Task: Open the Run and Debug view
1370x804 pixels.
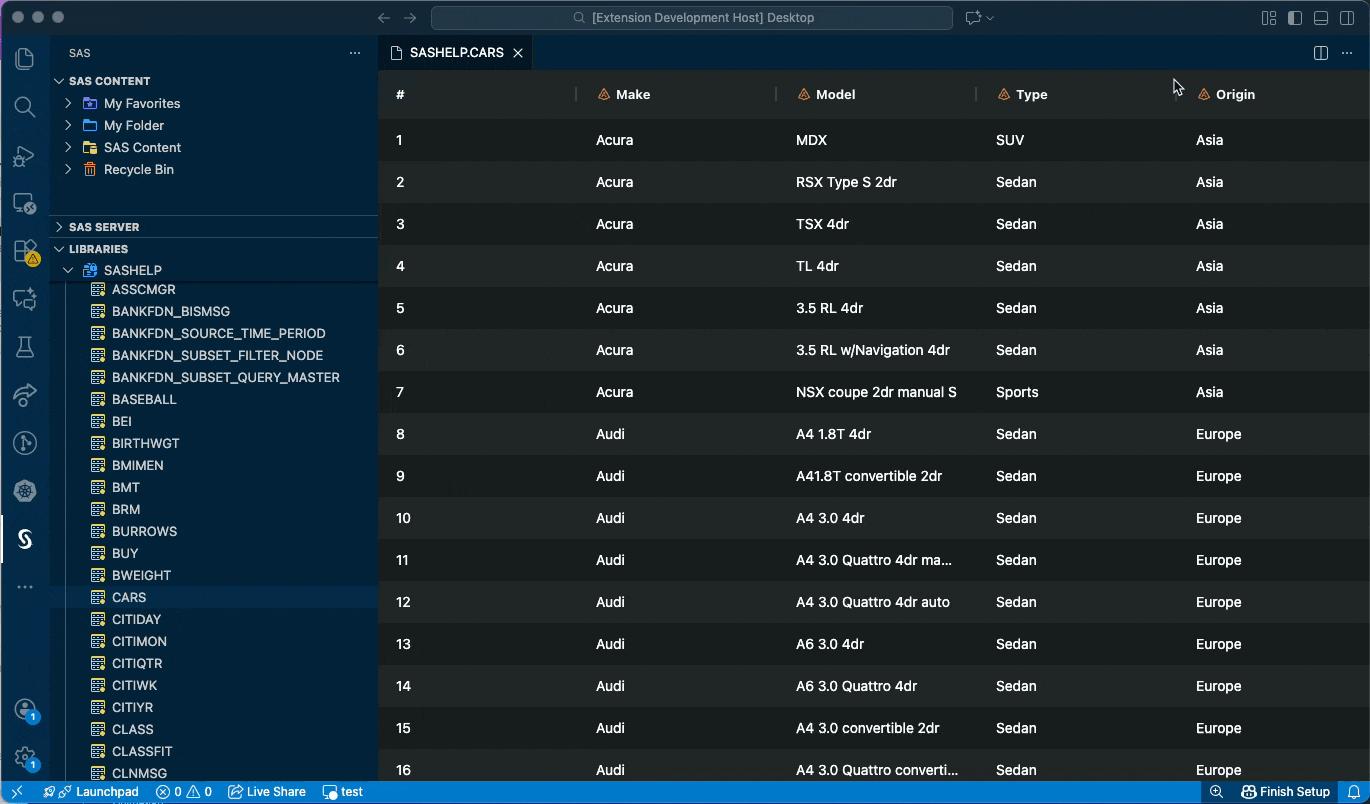Action: pos(25,156)
